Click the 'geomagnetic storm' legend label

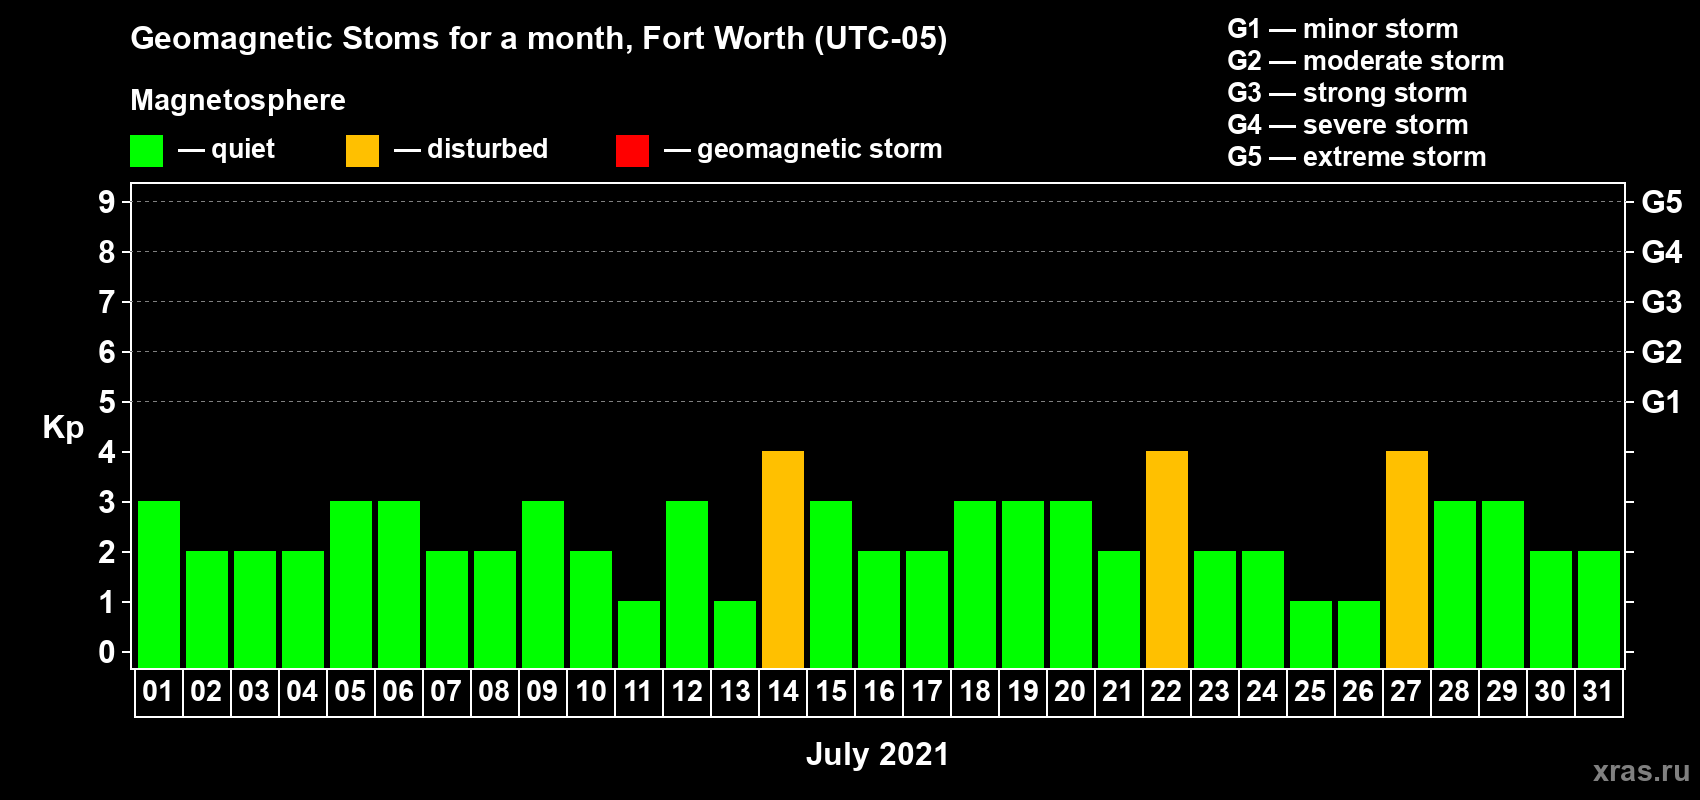click(820, 150)
